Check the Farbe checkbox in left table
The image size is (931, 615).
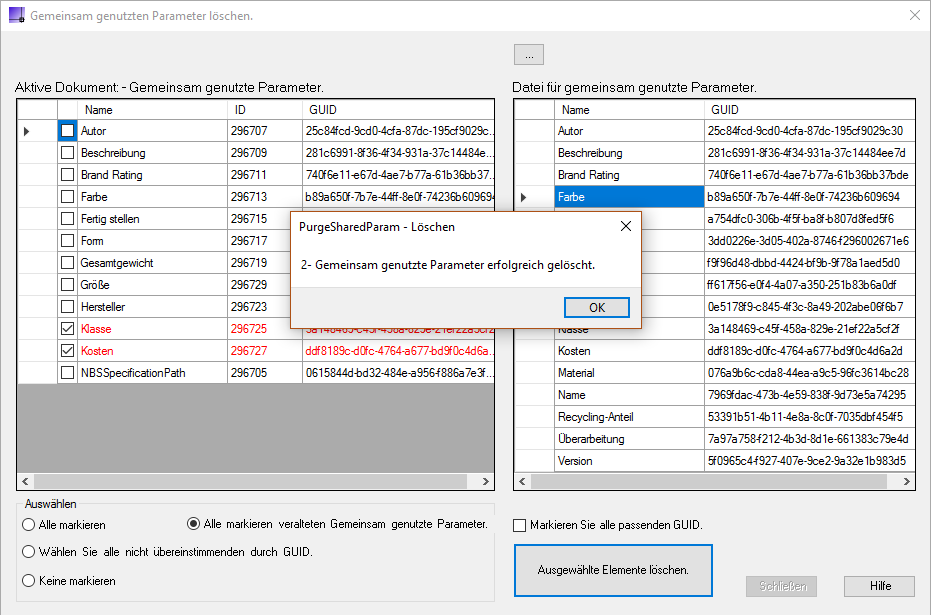(68, 196)
